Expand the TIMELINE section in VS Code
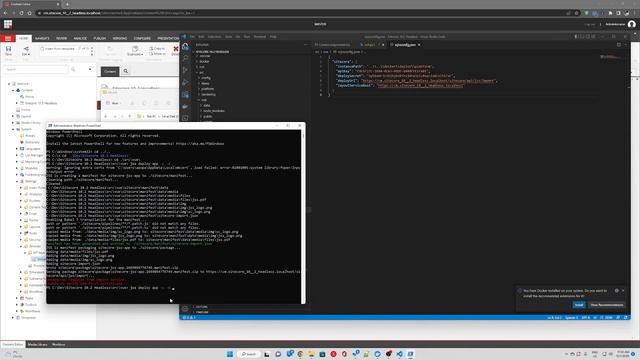640x360 pixels. (202, 312)
